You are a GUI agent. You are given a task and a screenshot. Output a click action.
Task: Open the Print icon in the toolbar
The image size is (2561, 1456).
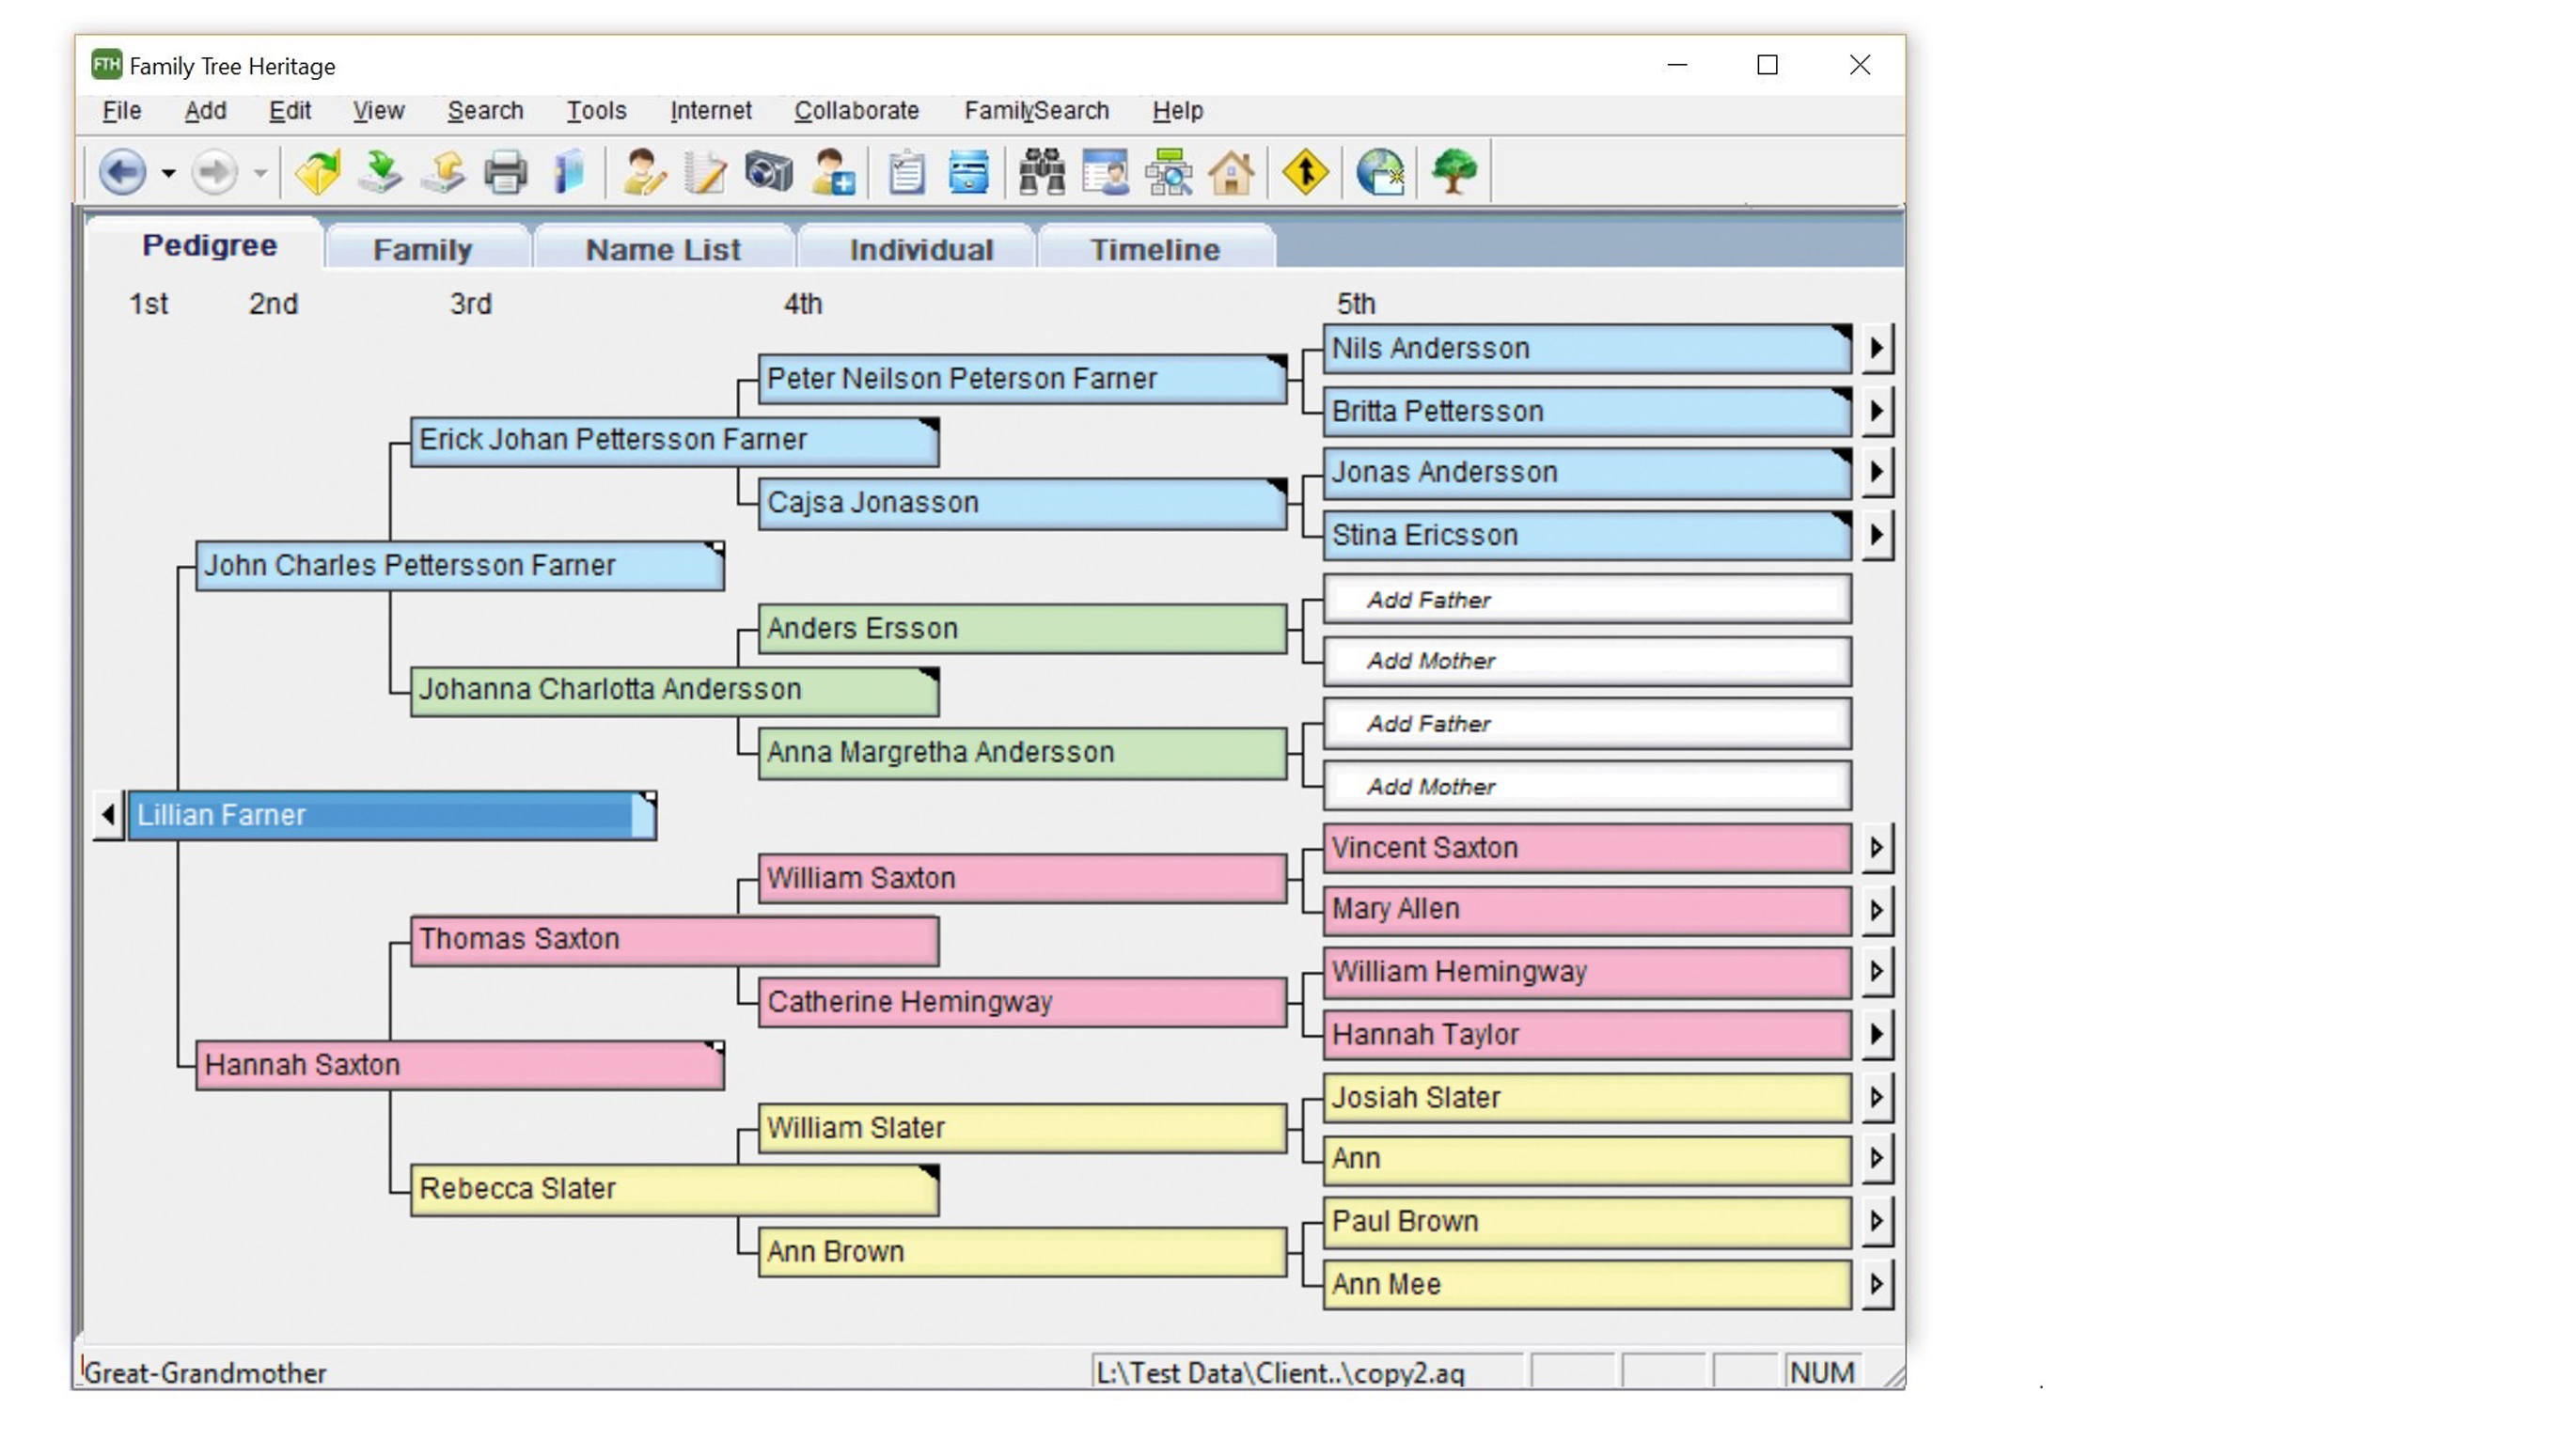click(x=505, y=172)
